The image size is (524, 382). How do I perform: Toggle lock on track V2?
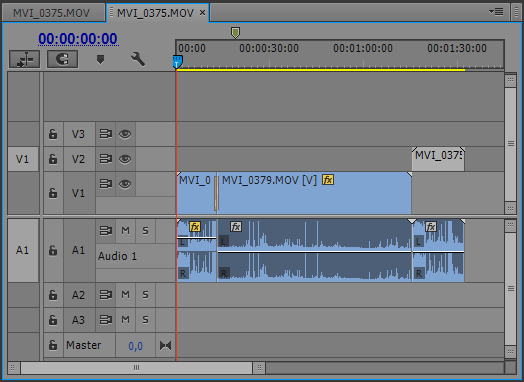53,159
